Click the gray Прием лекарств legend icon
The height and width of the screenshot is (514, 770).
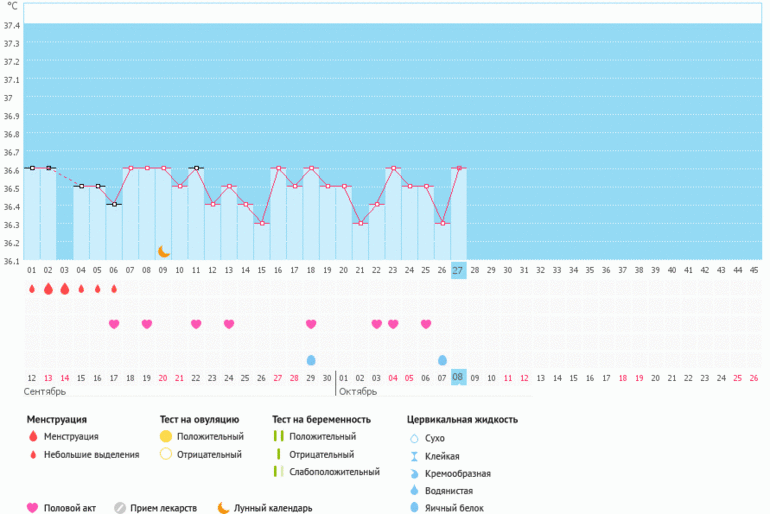click(x=120, y=507)
